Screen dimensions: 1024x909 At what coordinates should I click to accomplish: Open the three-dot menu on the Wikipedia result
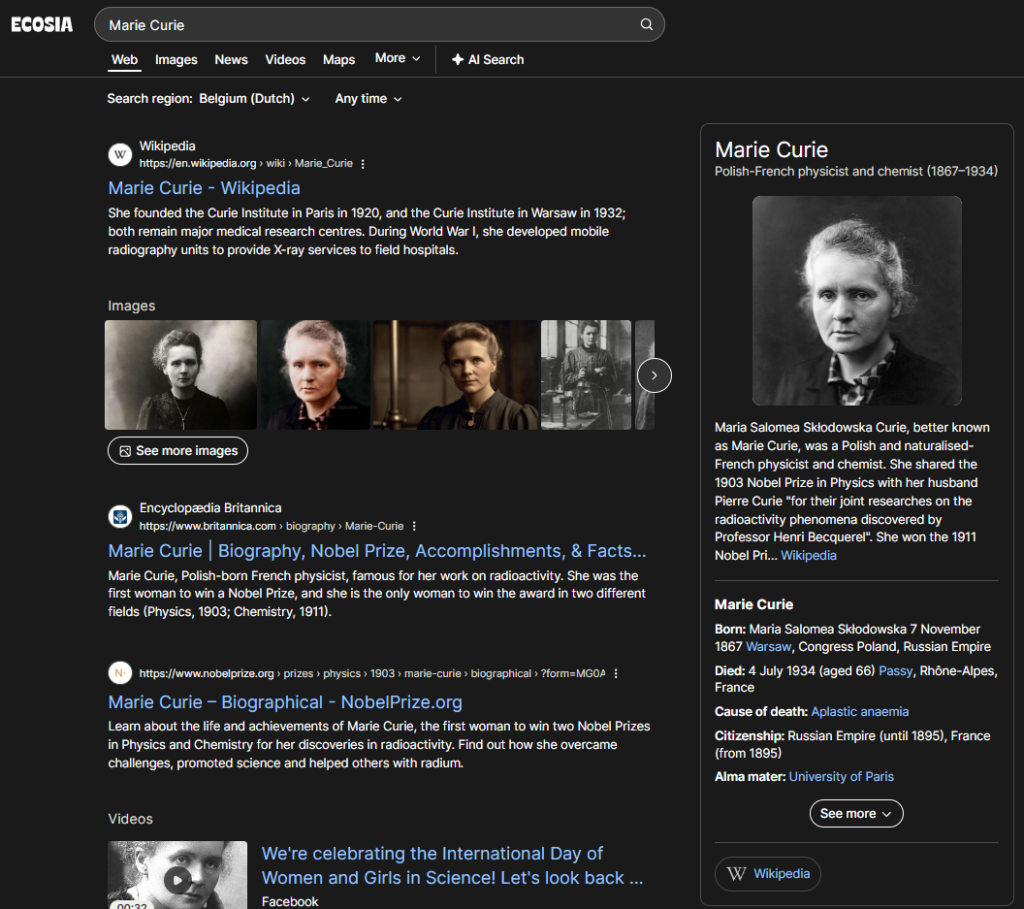coord(361,163)
